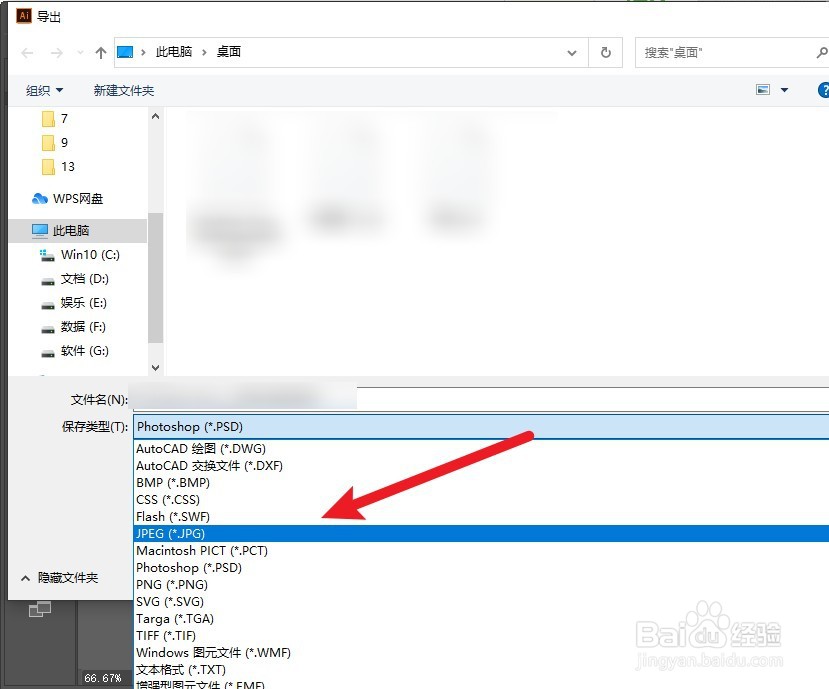Choose Windows 图元文件 (*.WMF) format
Viewport: 829px width, 689px height.
pos(482,653)
